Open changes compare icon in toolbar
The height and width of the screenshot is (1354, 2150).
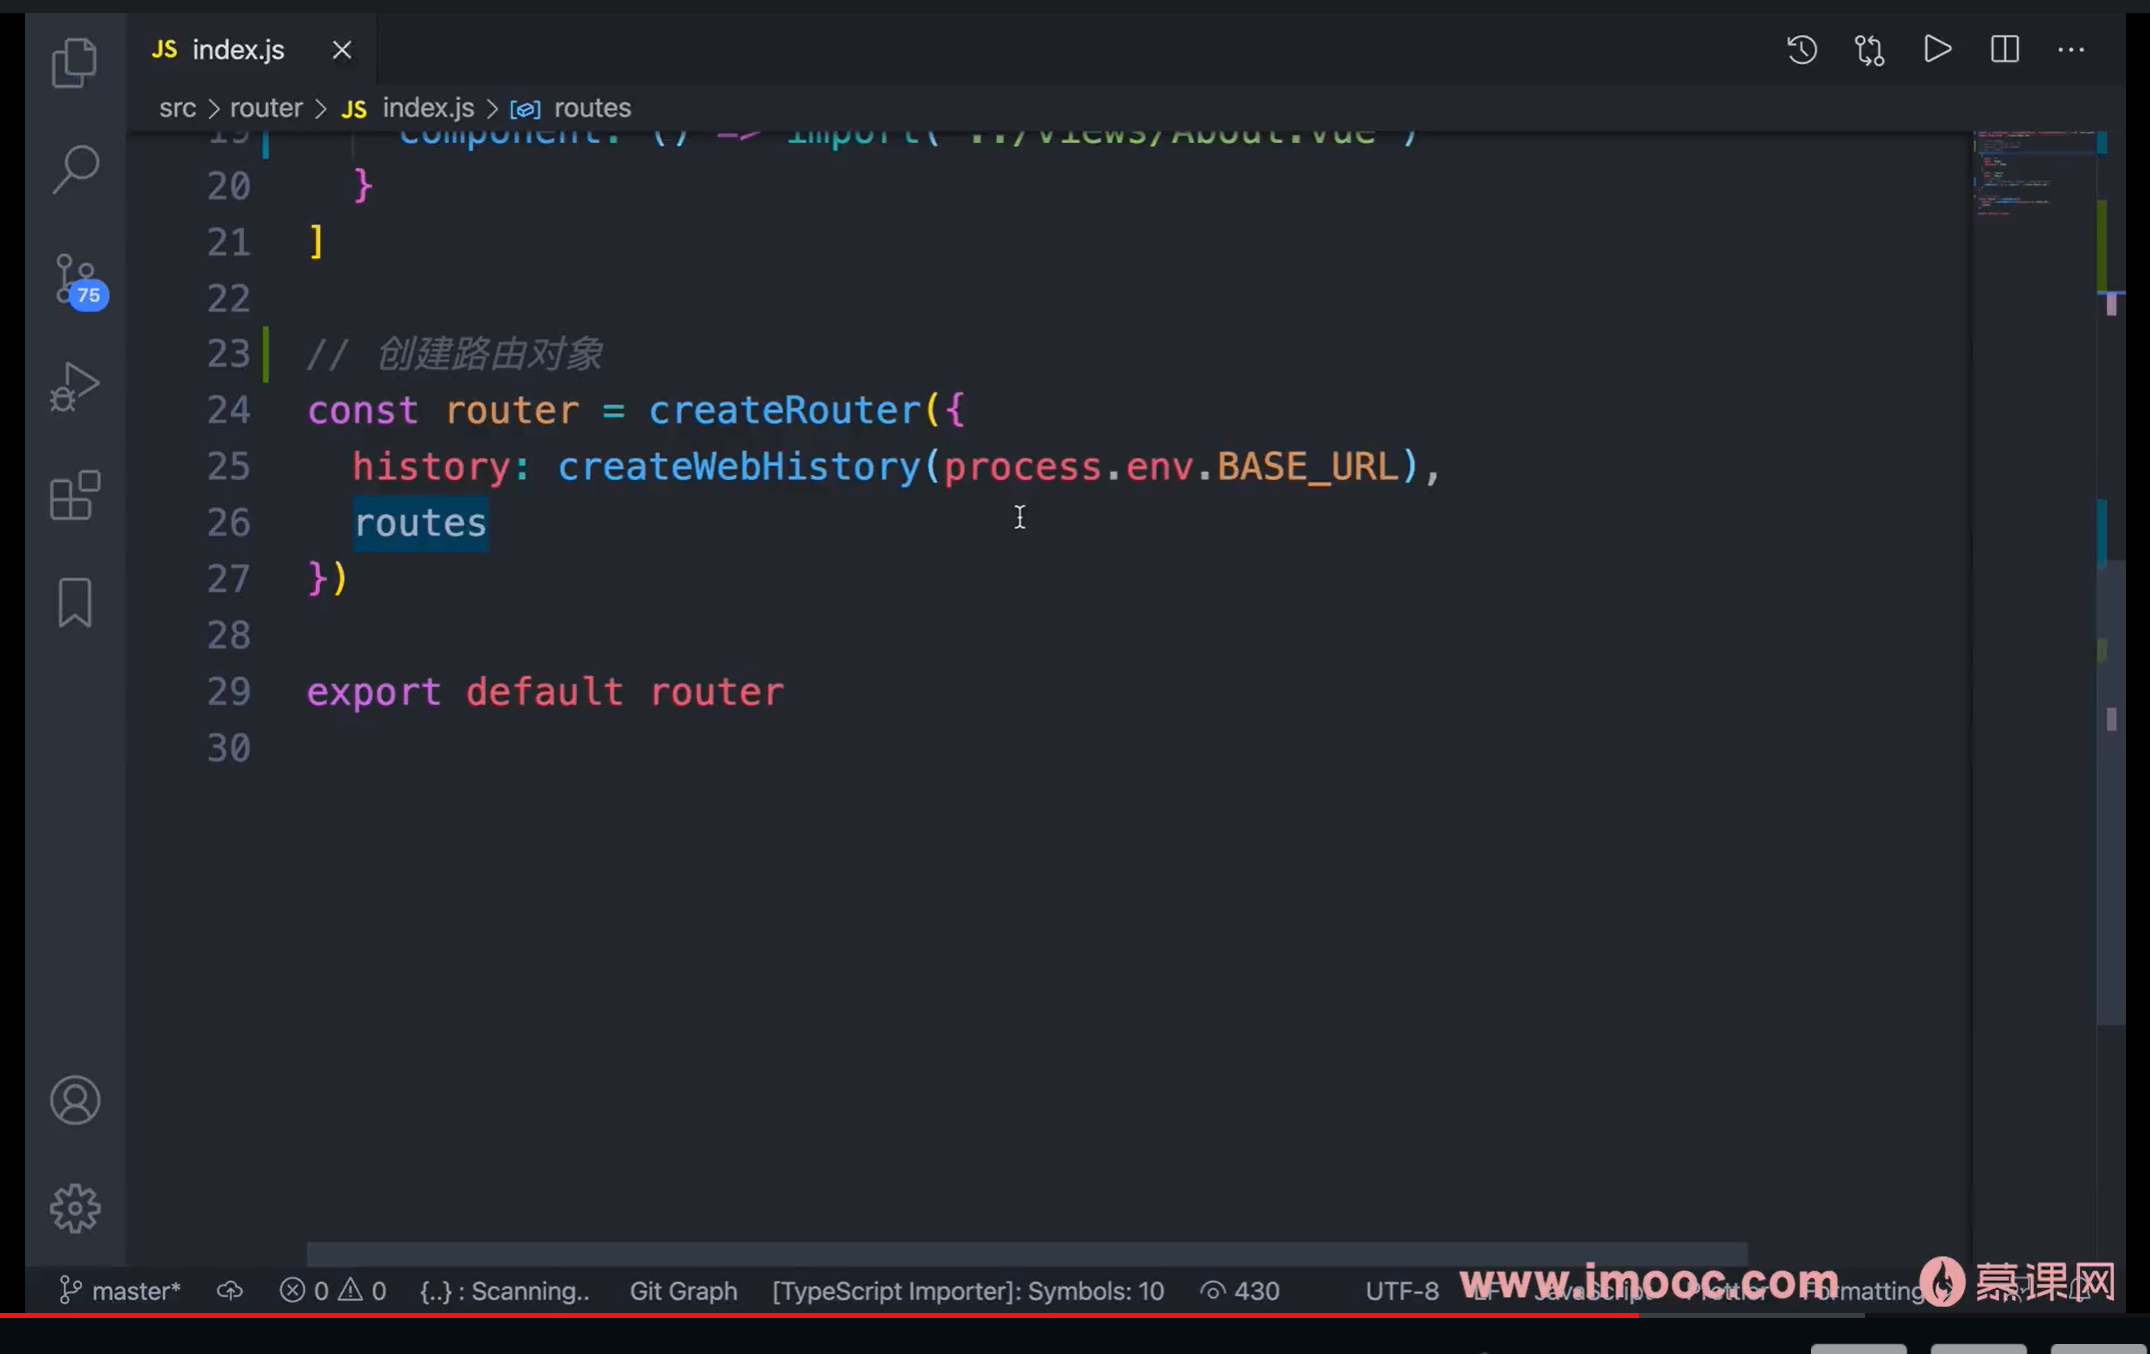pyautogui.click(x=1869, y=49)
